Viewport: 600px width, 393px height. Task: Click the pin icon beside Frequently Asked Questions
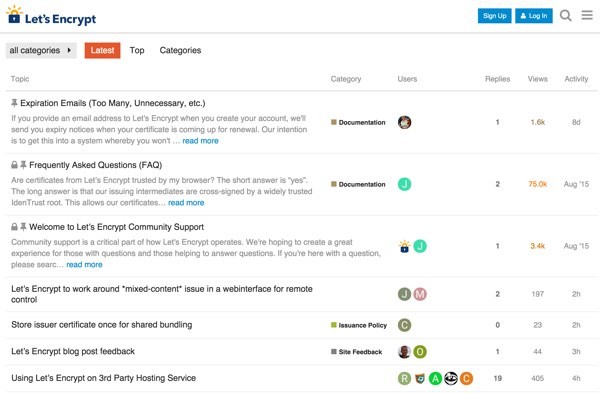click(23, 165)
